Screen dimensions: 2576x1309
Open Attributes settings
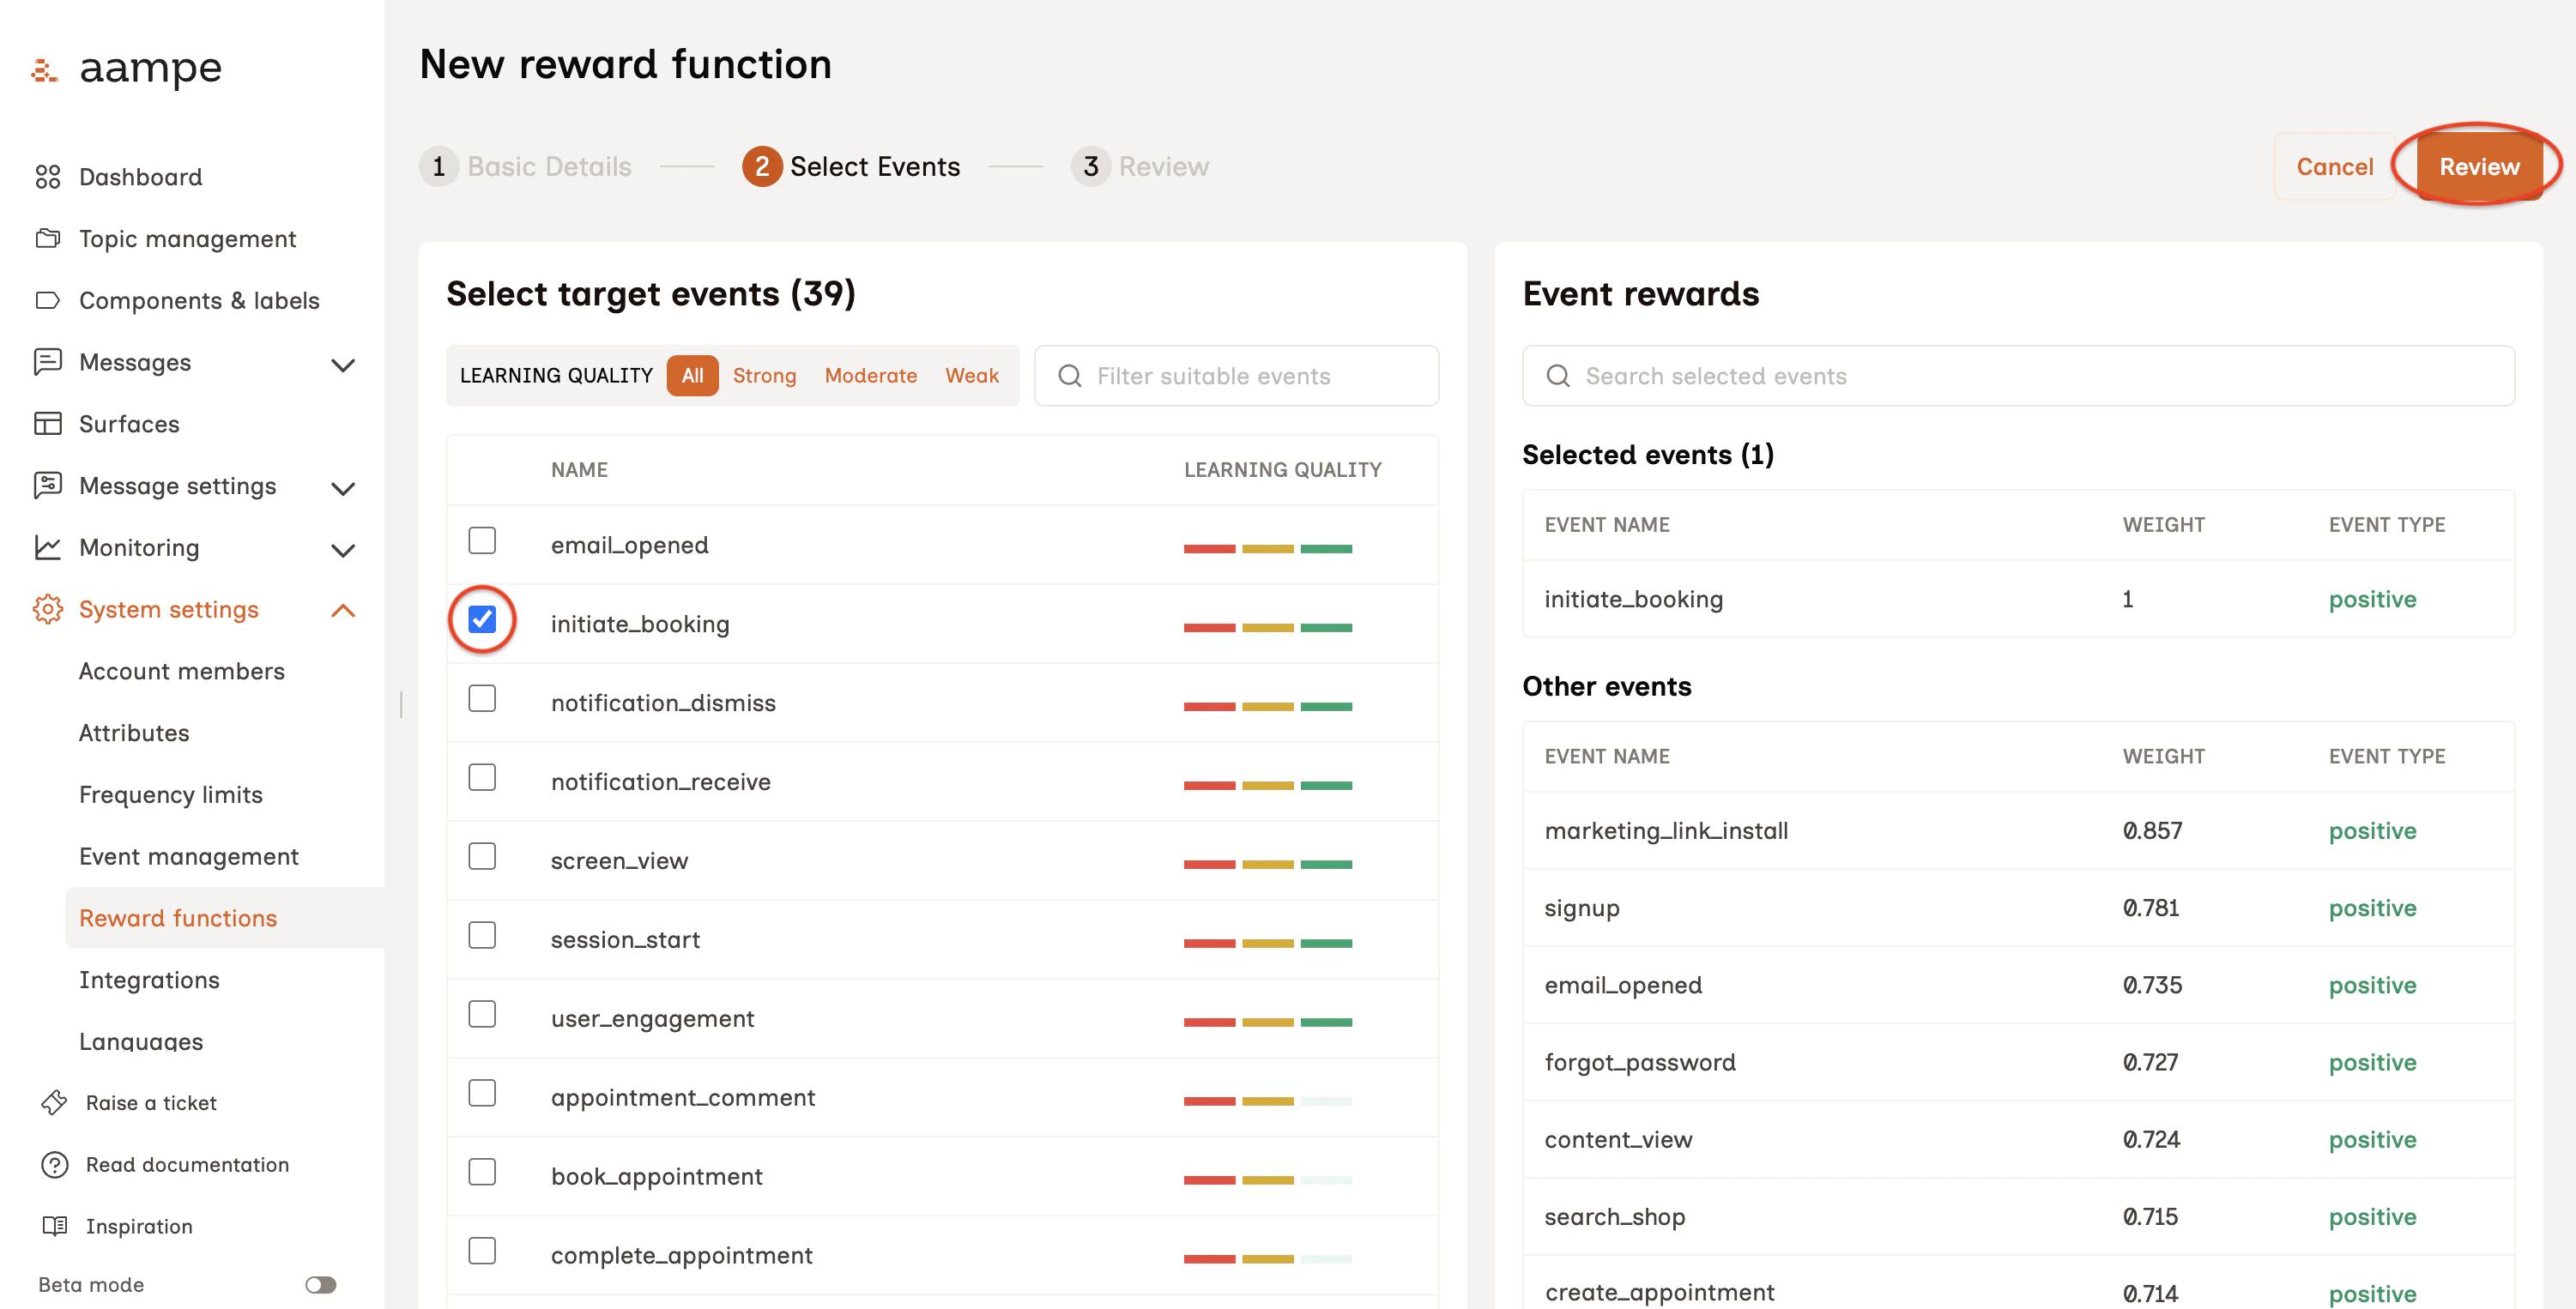click(134, 733)
